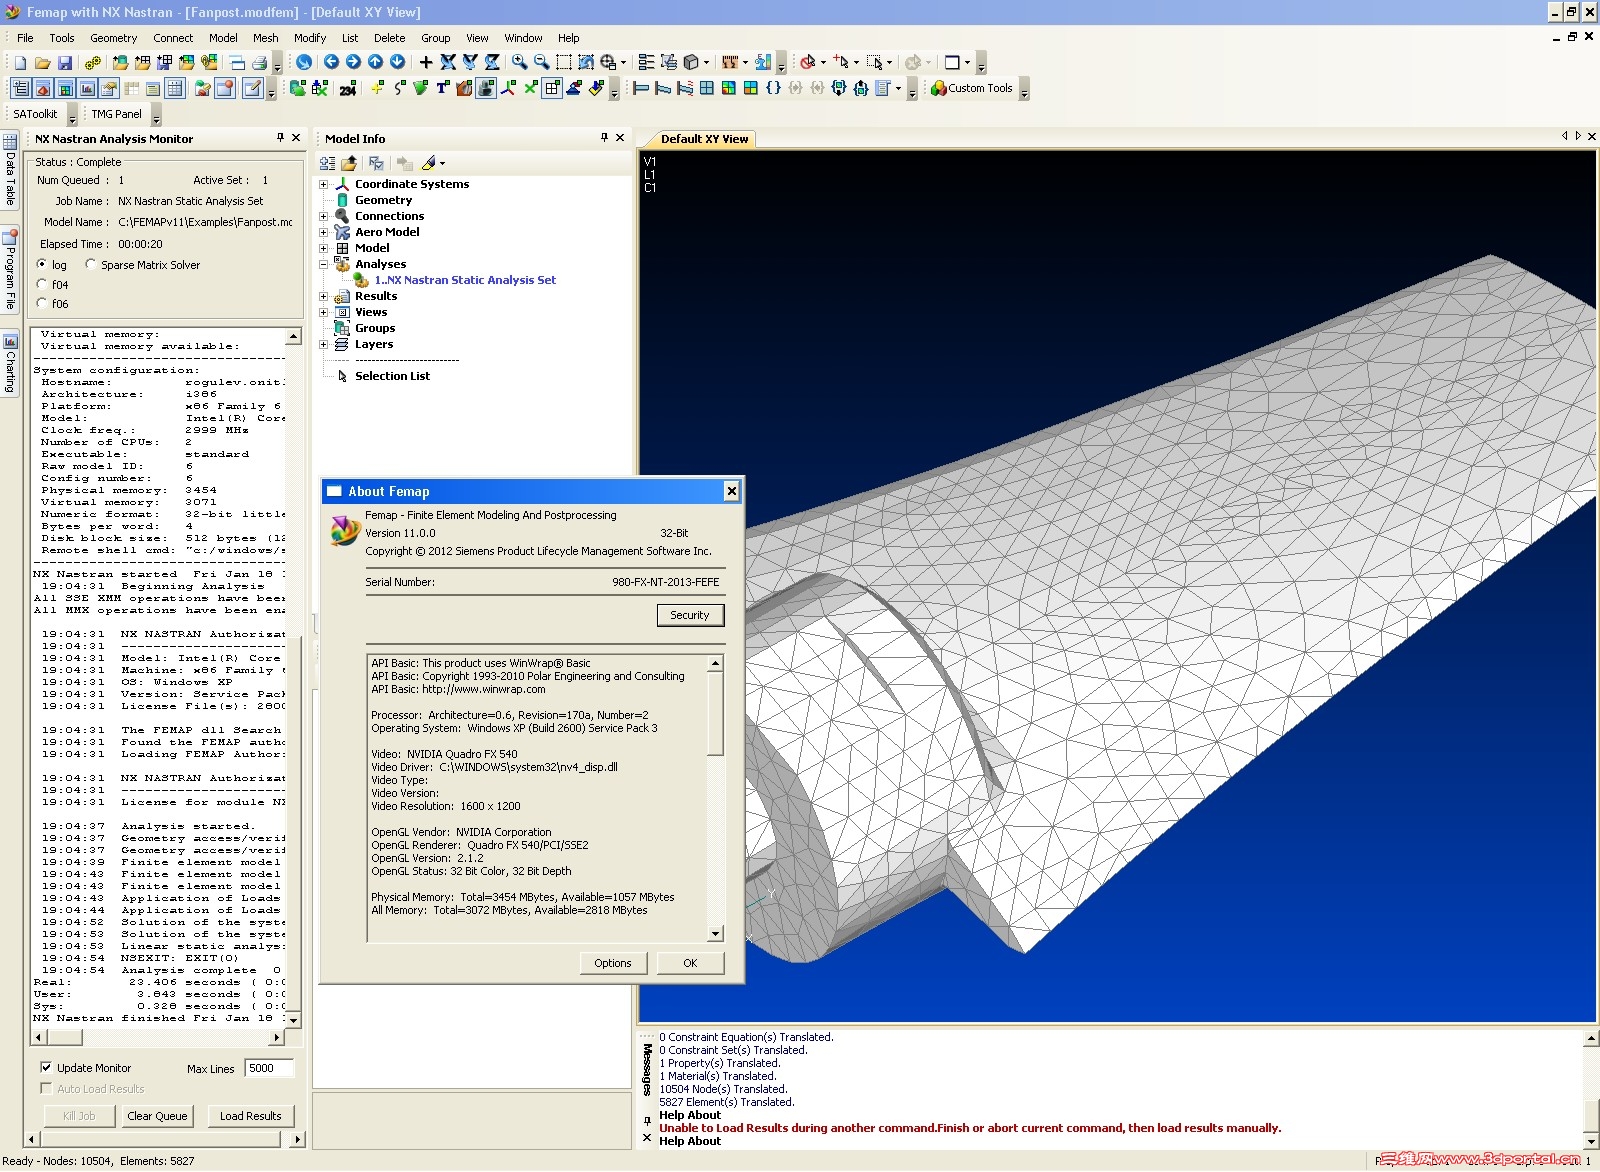Collapse the Analyses tree node

click(323, 264)
